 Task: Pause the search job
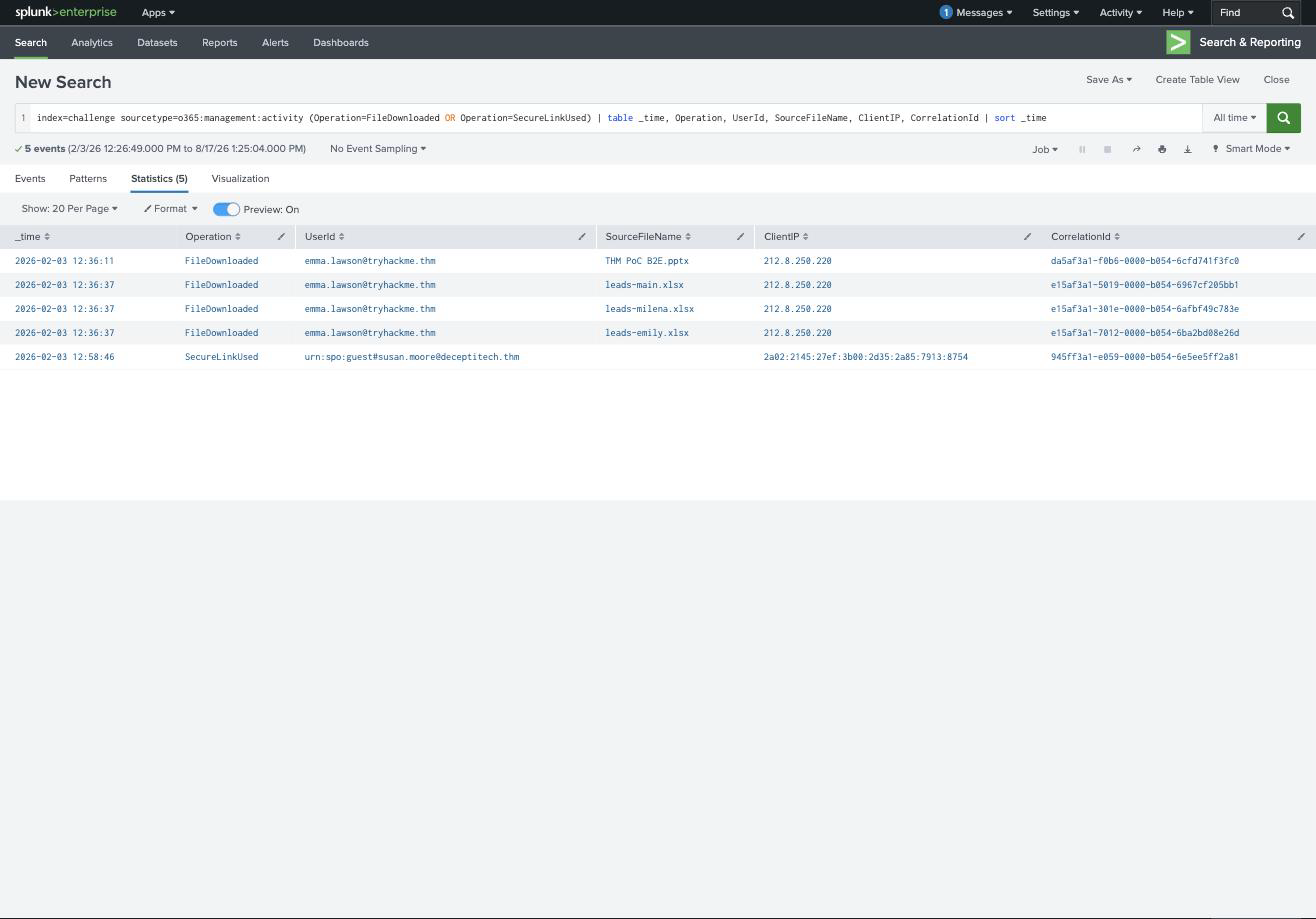click(x=1082, y=149)
